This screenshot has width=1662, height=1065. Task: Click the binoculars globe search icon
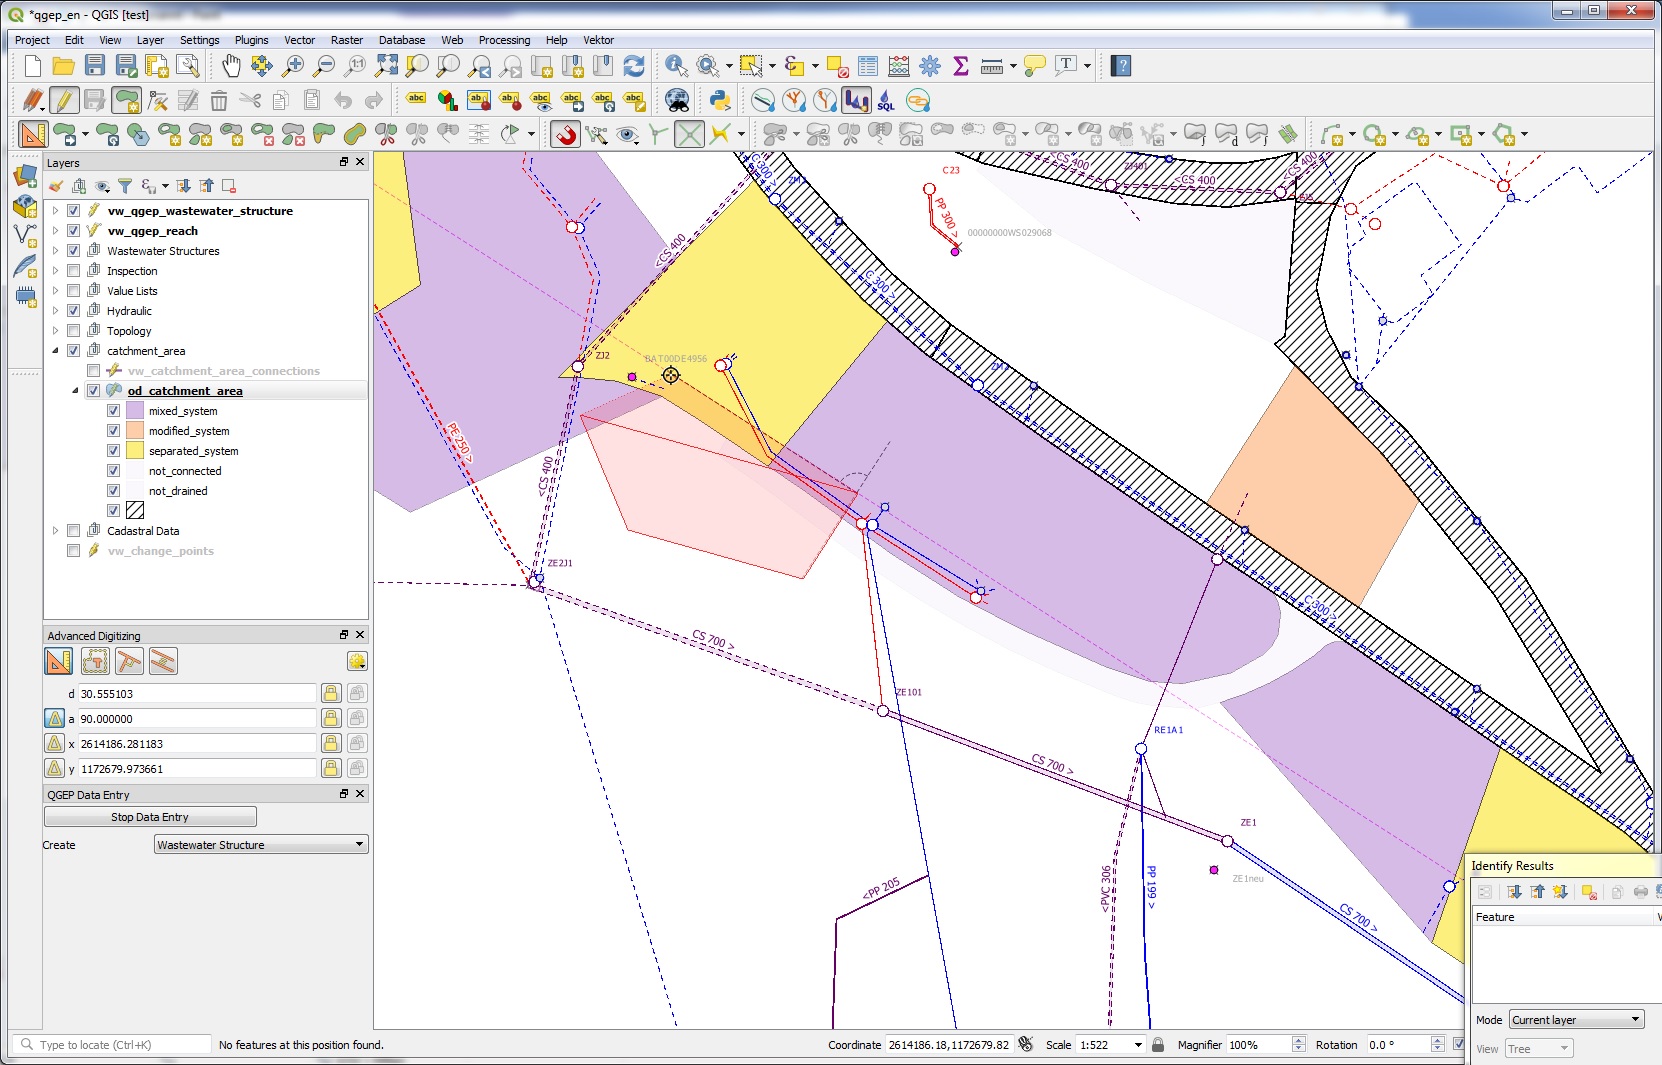[677, 100]
